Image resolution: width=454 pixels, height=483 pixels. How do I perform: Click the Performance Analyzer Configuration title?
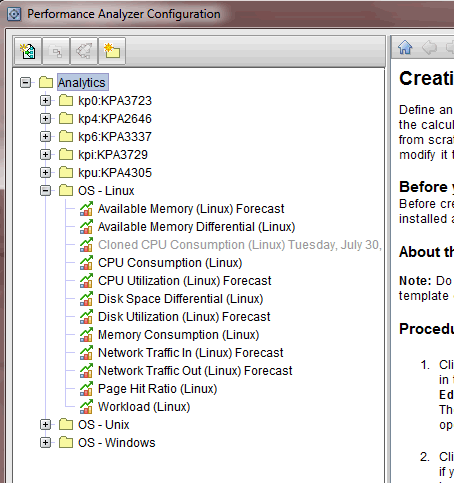pos(124,14)
